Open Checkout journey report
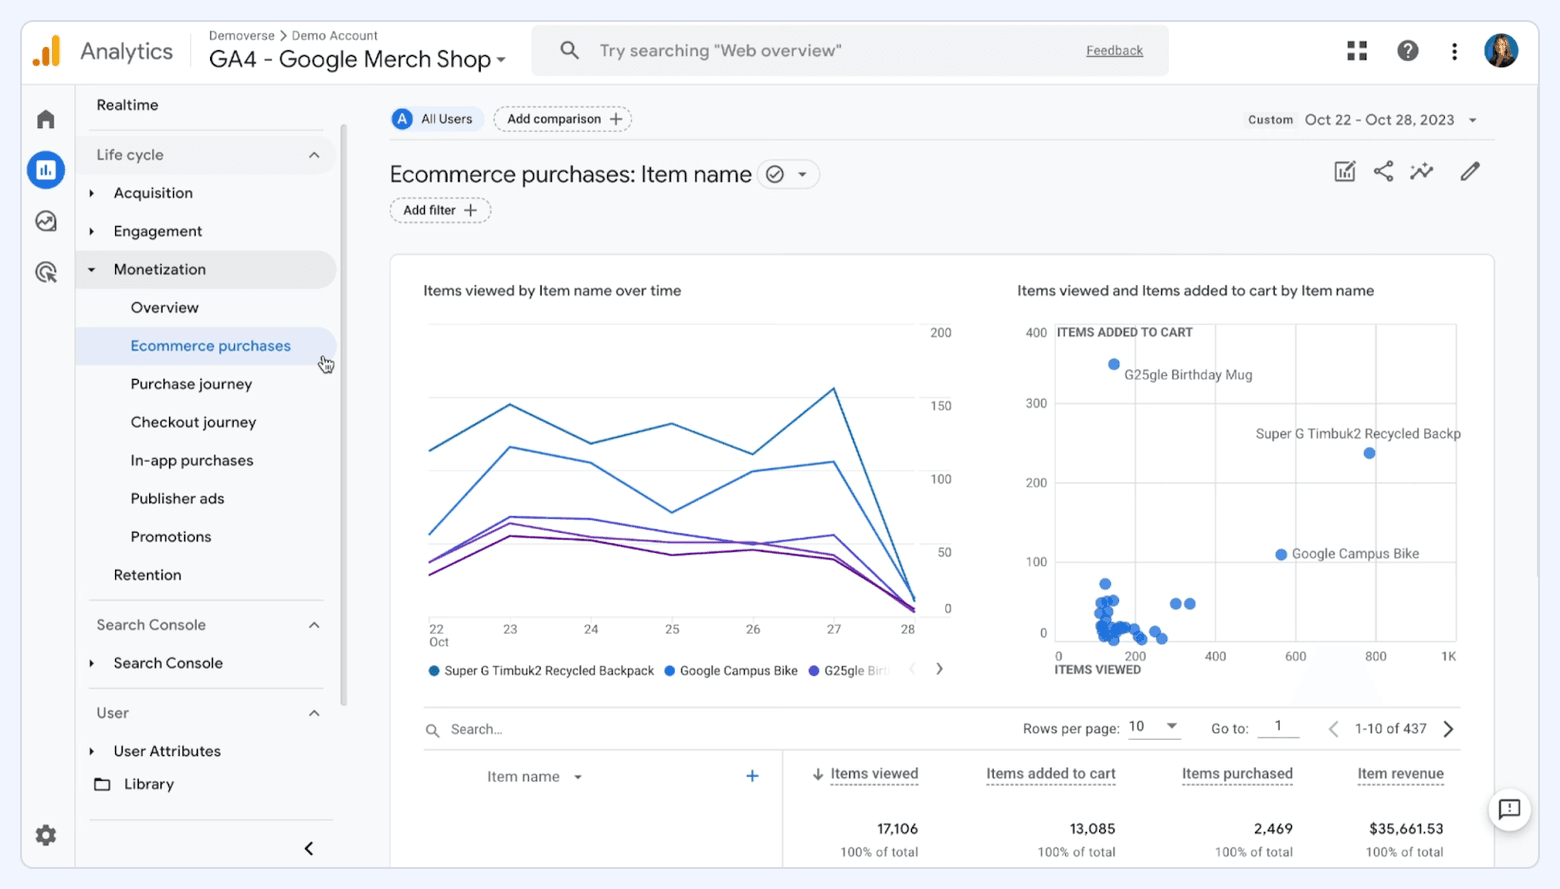This screenshot has width=1560, height=889. (x=193, y=421)
